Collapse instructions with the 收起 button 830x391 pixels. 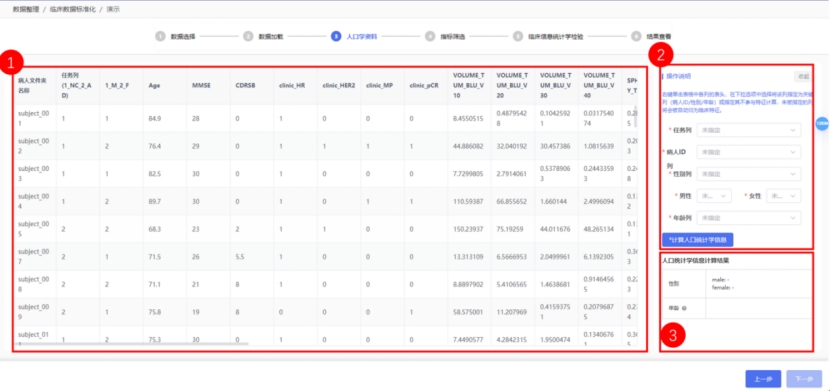tap(803, 76)
